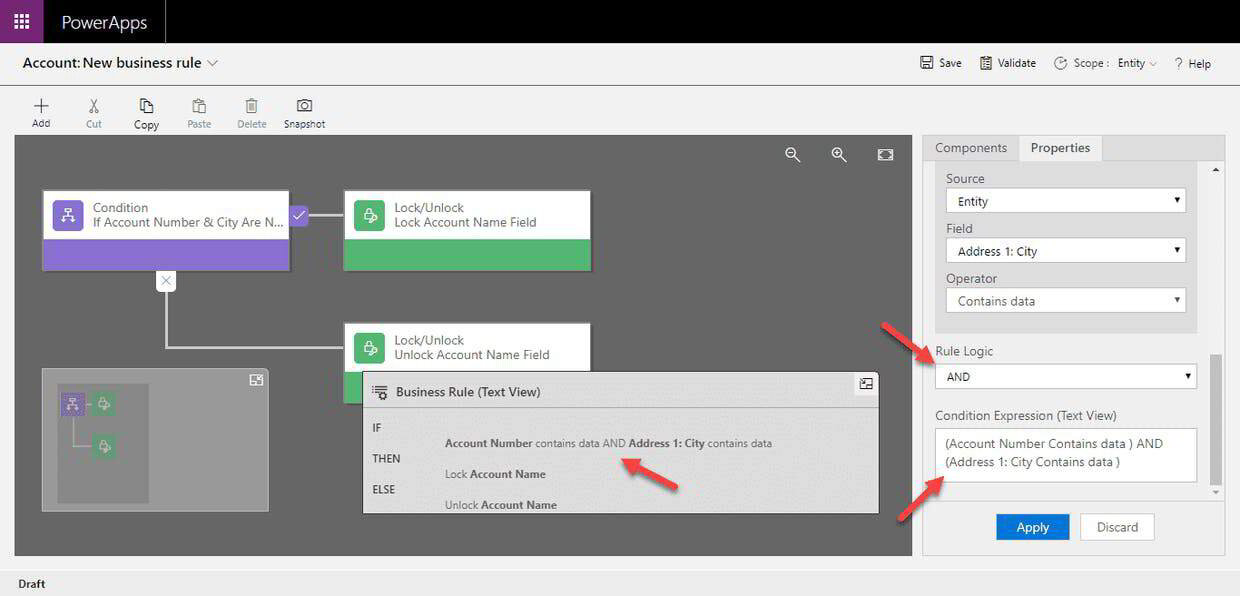The height and width of the screenshot is (596, 1240).
Task: Zoom in on the designer canvas
Action: point(838,155)
